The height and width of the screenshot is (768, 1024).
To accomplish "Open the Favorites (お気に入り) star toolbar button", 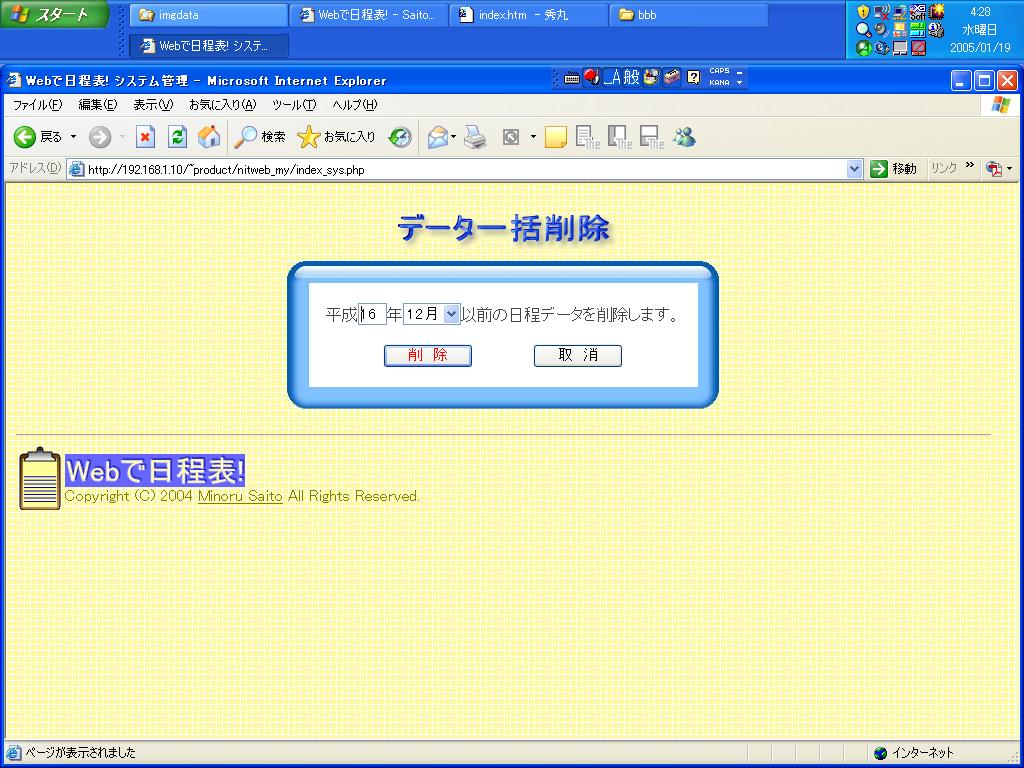I will point(337,138).
